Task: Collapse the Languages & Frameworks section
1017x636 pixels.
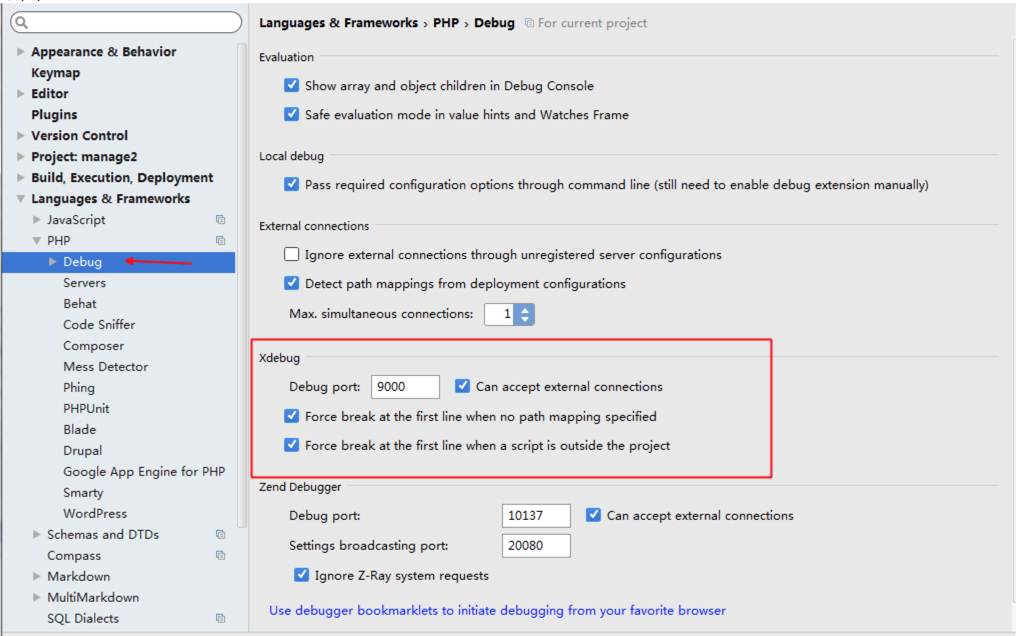Action: [21, 199]
